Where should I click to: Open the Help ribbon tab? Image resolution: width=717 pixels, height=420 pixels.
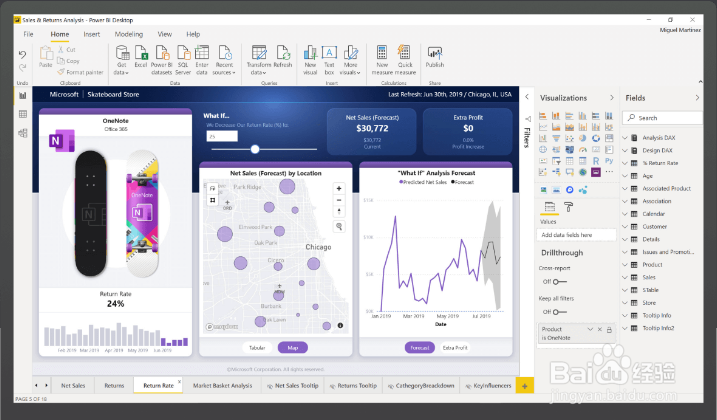click(193, 34)
